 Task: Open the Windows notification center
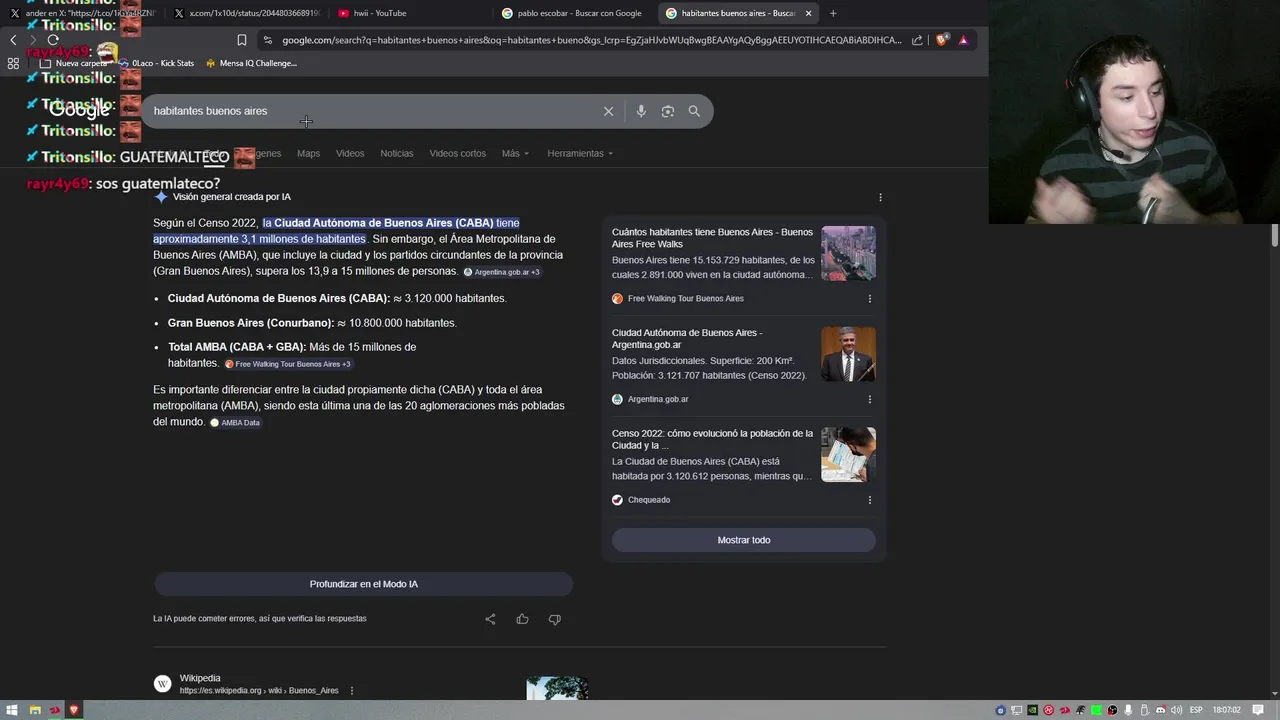click(x=1258, y=710)
